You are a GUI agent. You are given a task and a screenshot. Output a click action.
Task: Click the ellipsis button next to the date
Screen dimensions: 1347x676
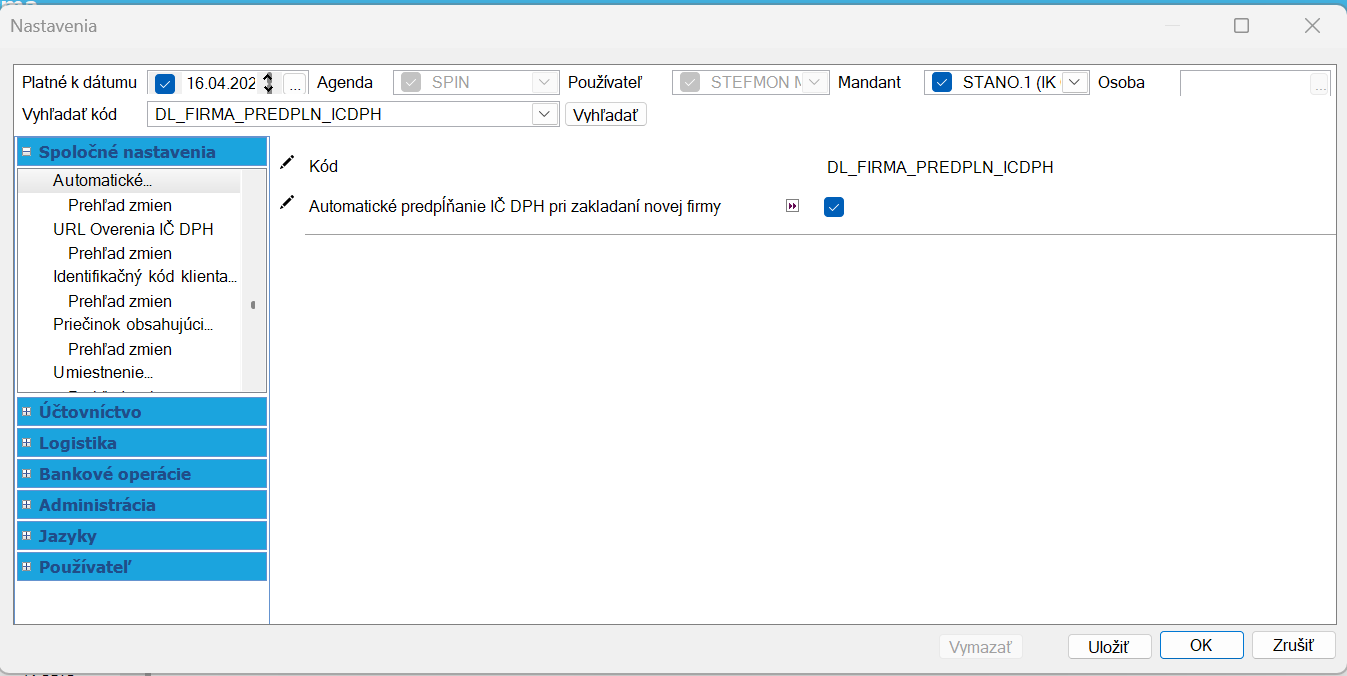click(294, 85)
